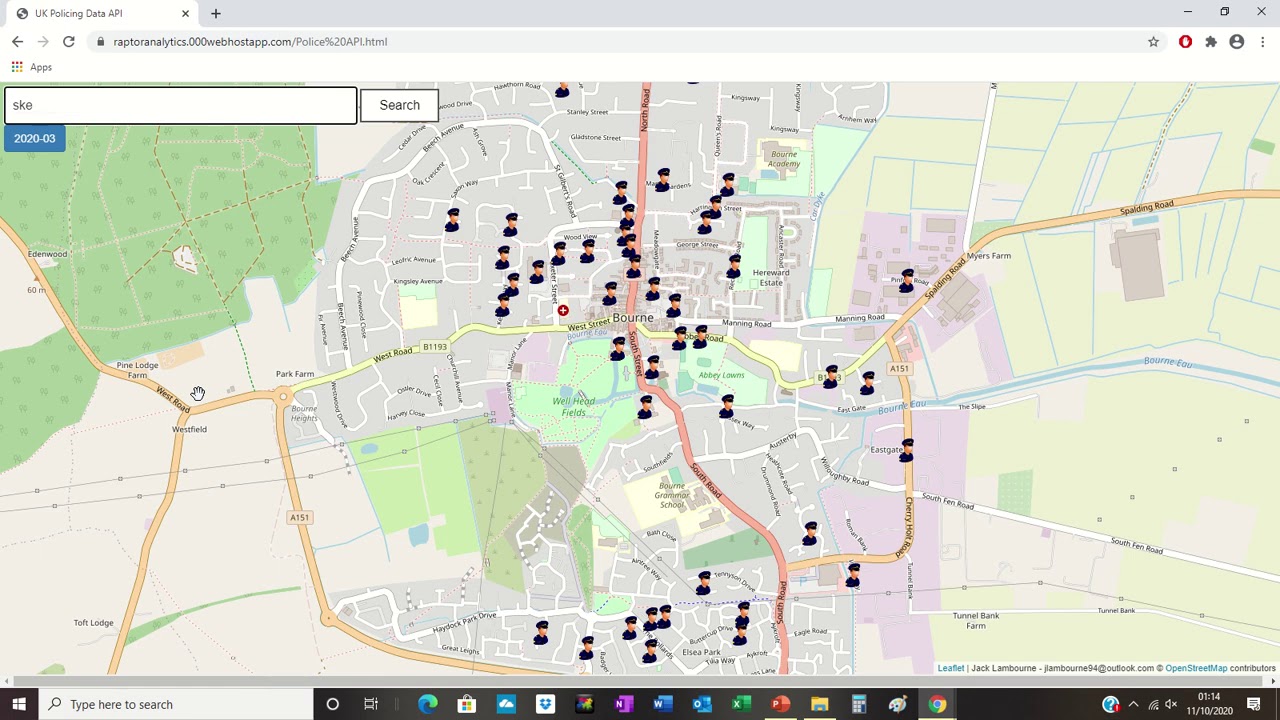Click the page's horizontal scrollbar right arrow

click(x=1273, y=682)
